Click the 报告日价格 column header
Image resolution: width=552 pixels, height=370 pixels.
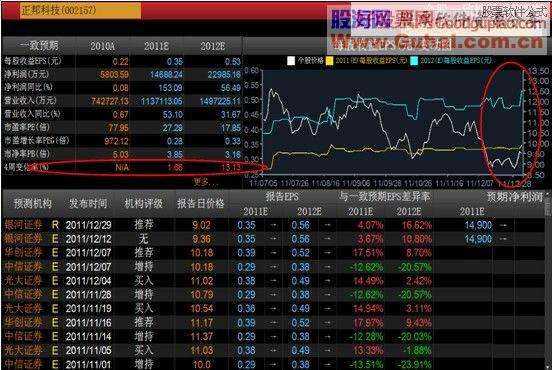(201, 203)
